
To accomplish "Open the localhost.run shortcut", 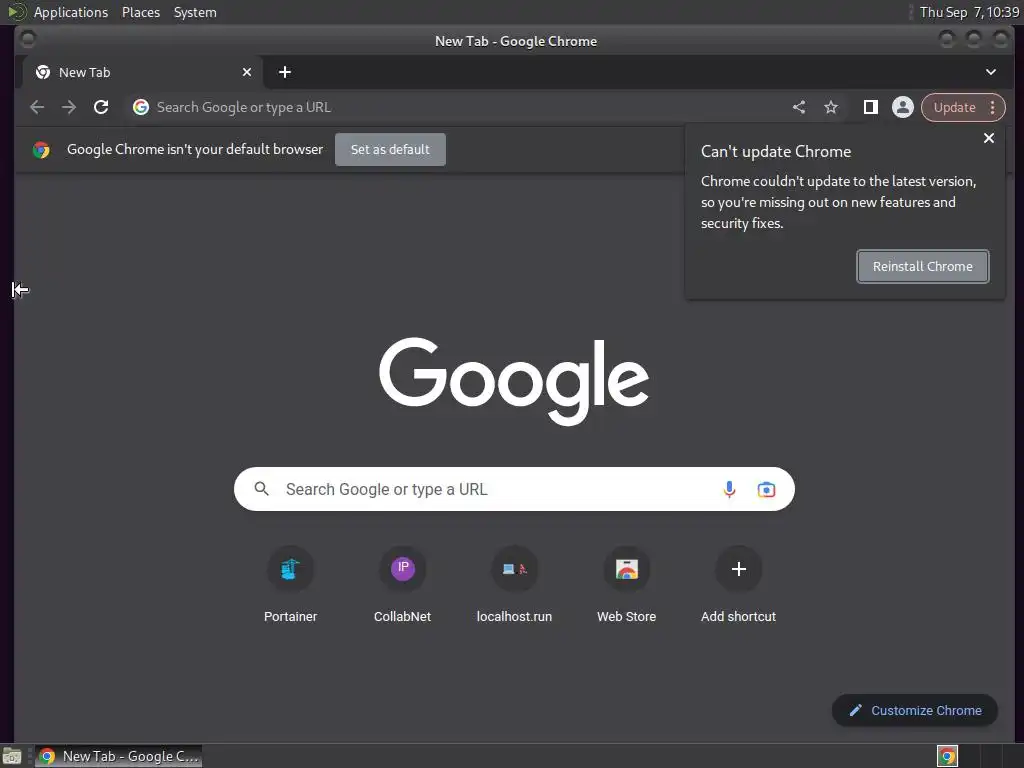I will click(515, 584).
